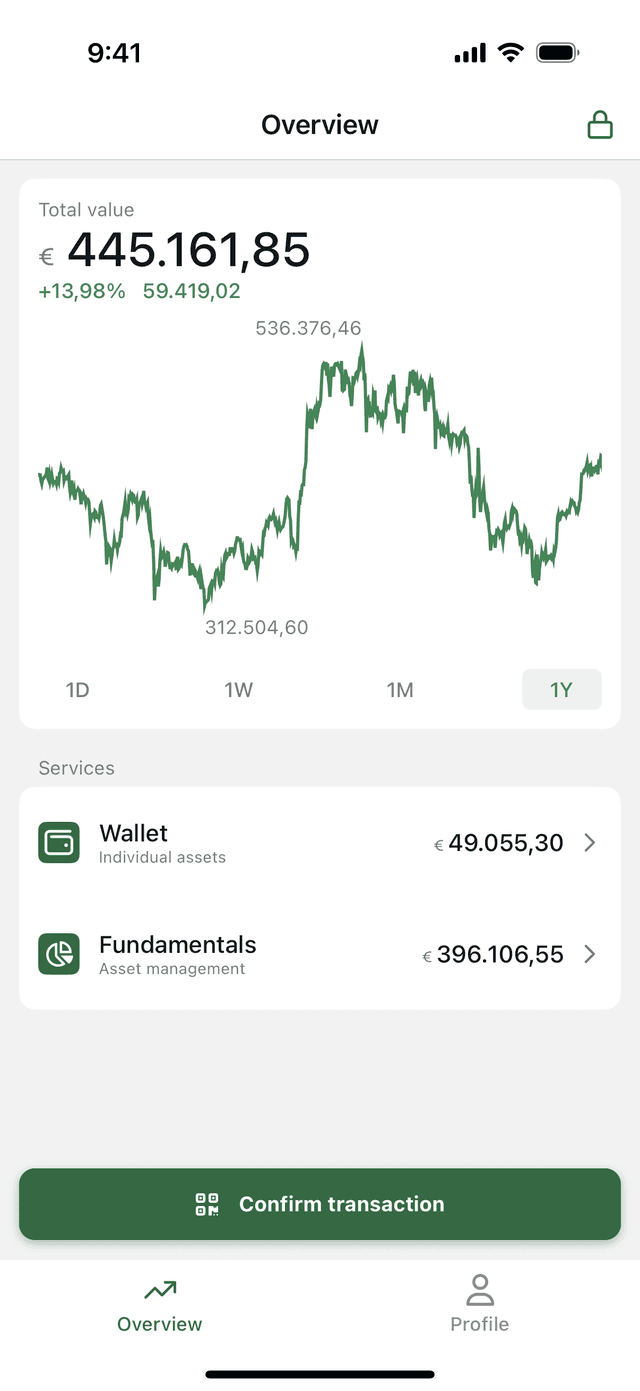Tap the battery indicator icon
Screen dimensions: 640x1391
(557, 53)
